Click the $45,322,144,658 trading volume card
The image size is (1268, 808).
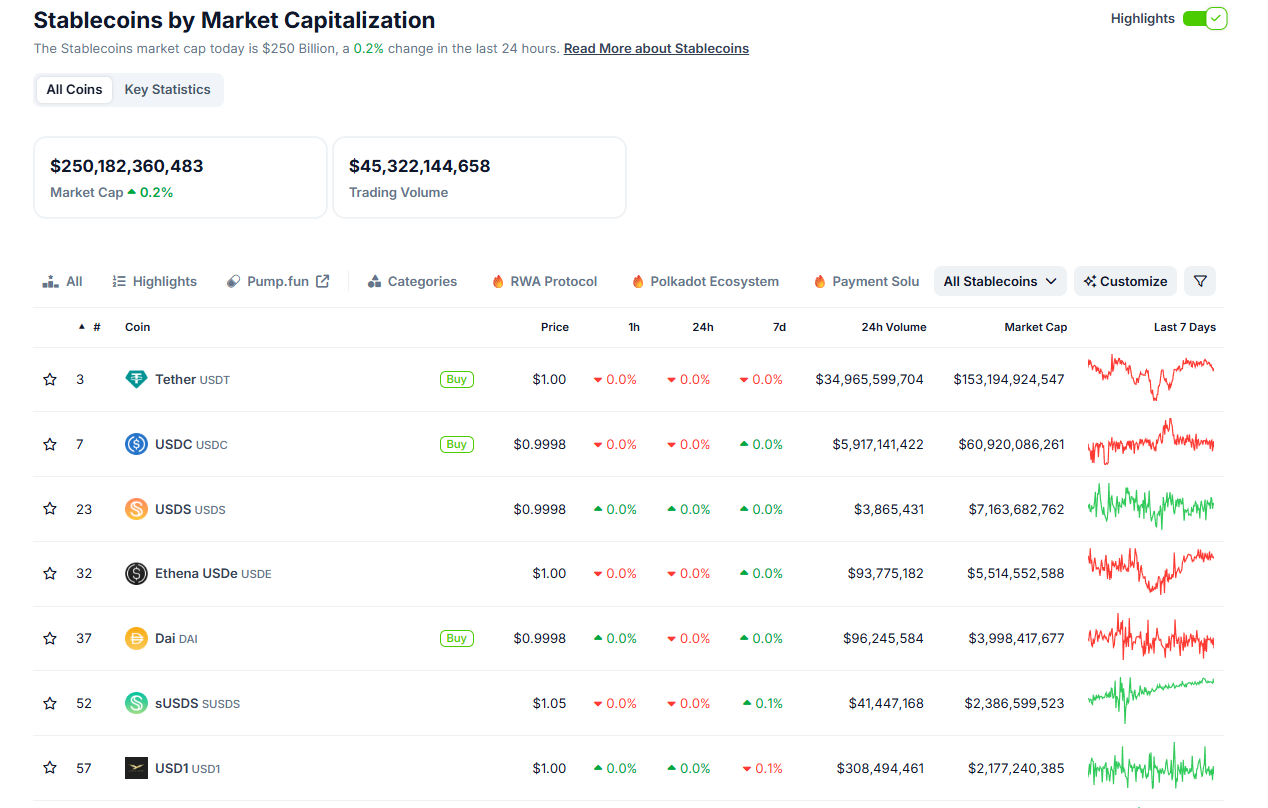480,177
